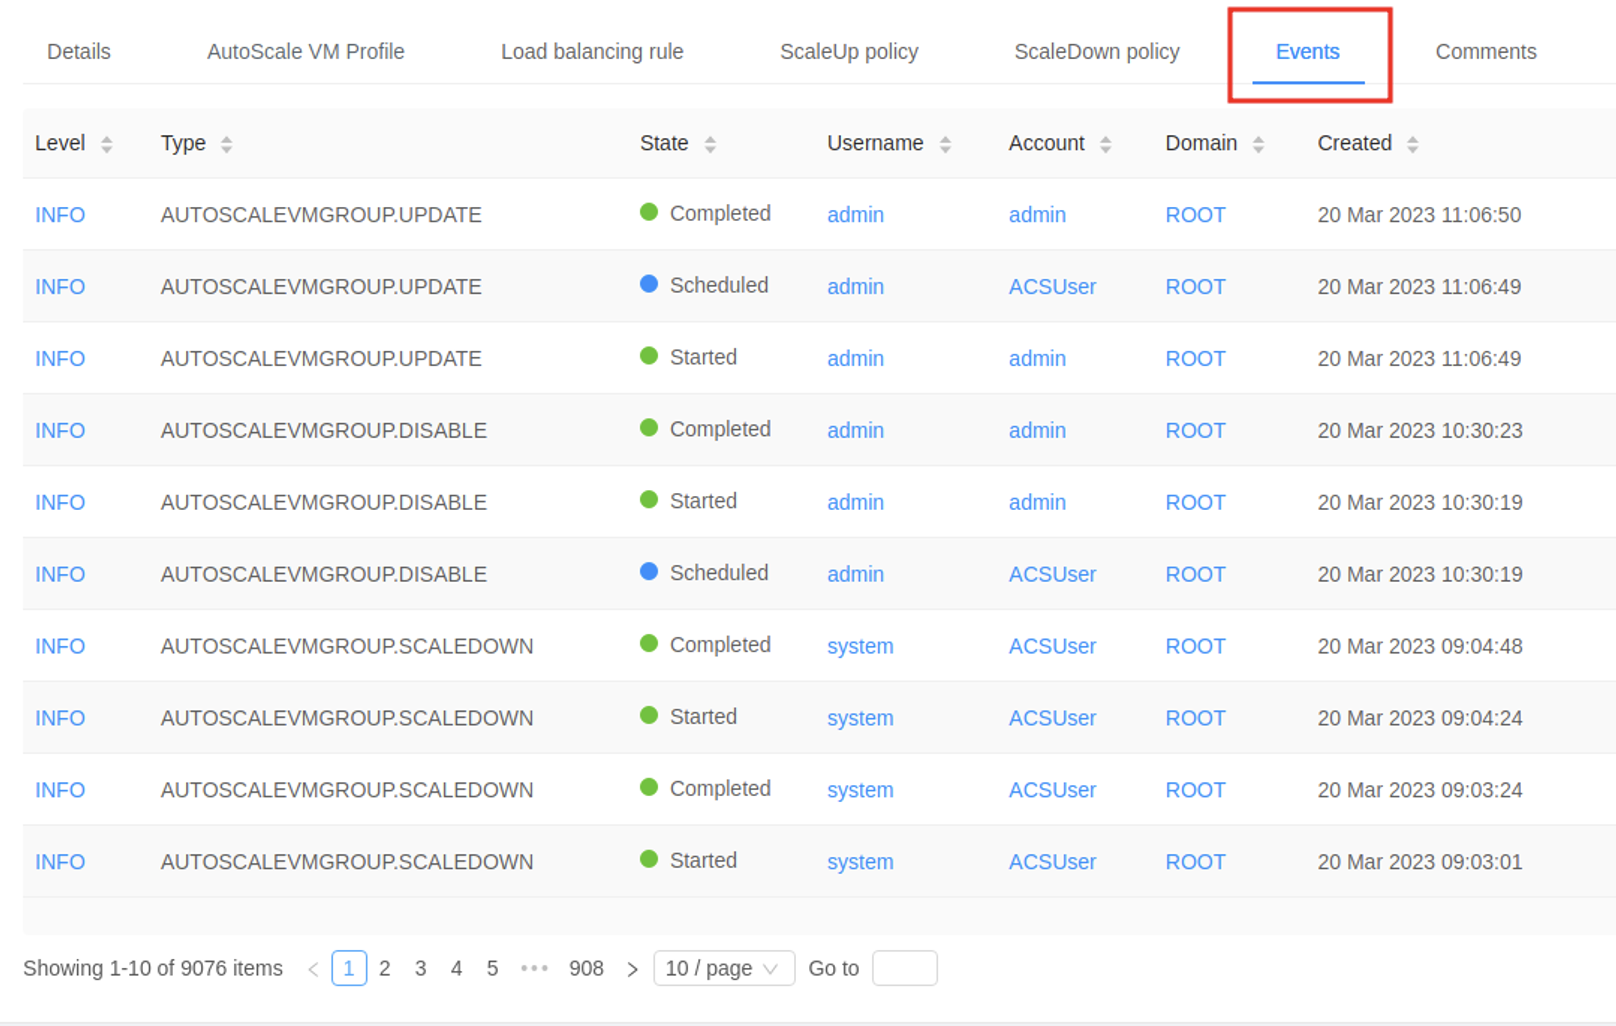Open admin username of 11:06:50 UPDATE event
The width and height of the screenshot is (1616, 1026).
click(855, 215)
